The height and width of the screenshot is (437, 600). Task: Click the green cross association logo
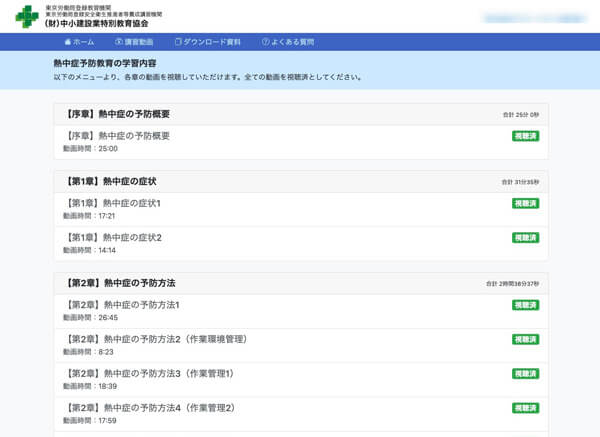point(27,16)
